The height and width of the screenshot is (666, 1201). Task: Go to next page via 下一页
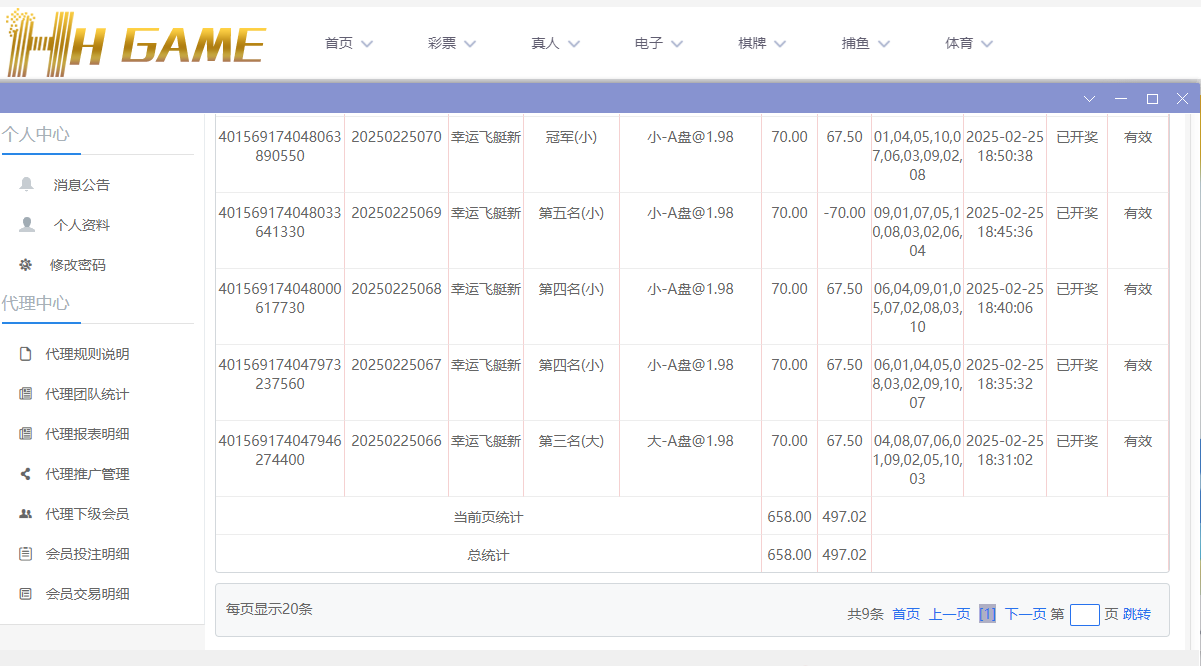coord(1025,614)
